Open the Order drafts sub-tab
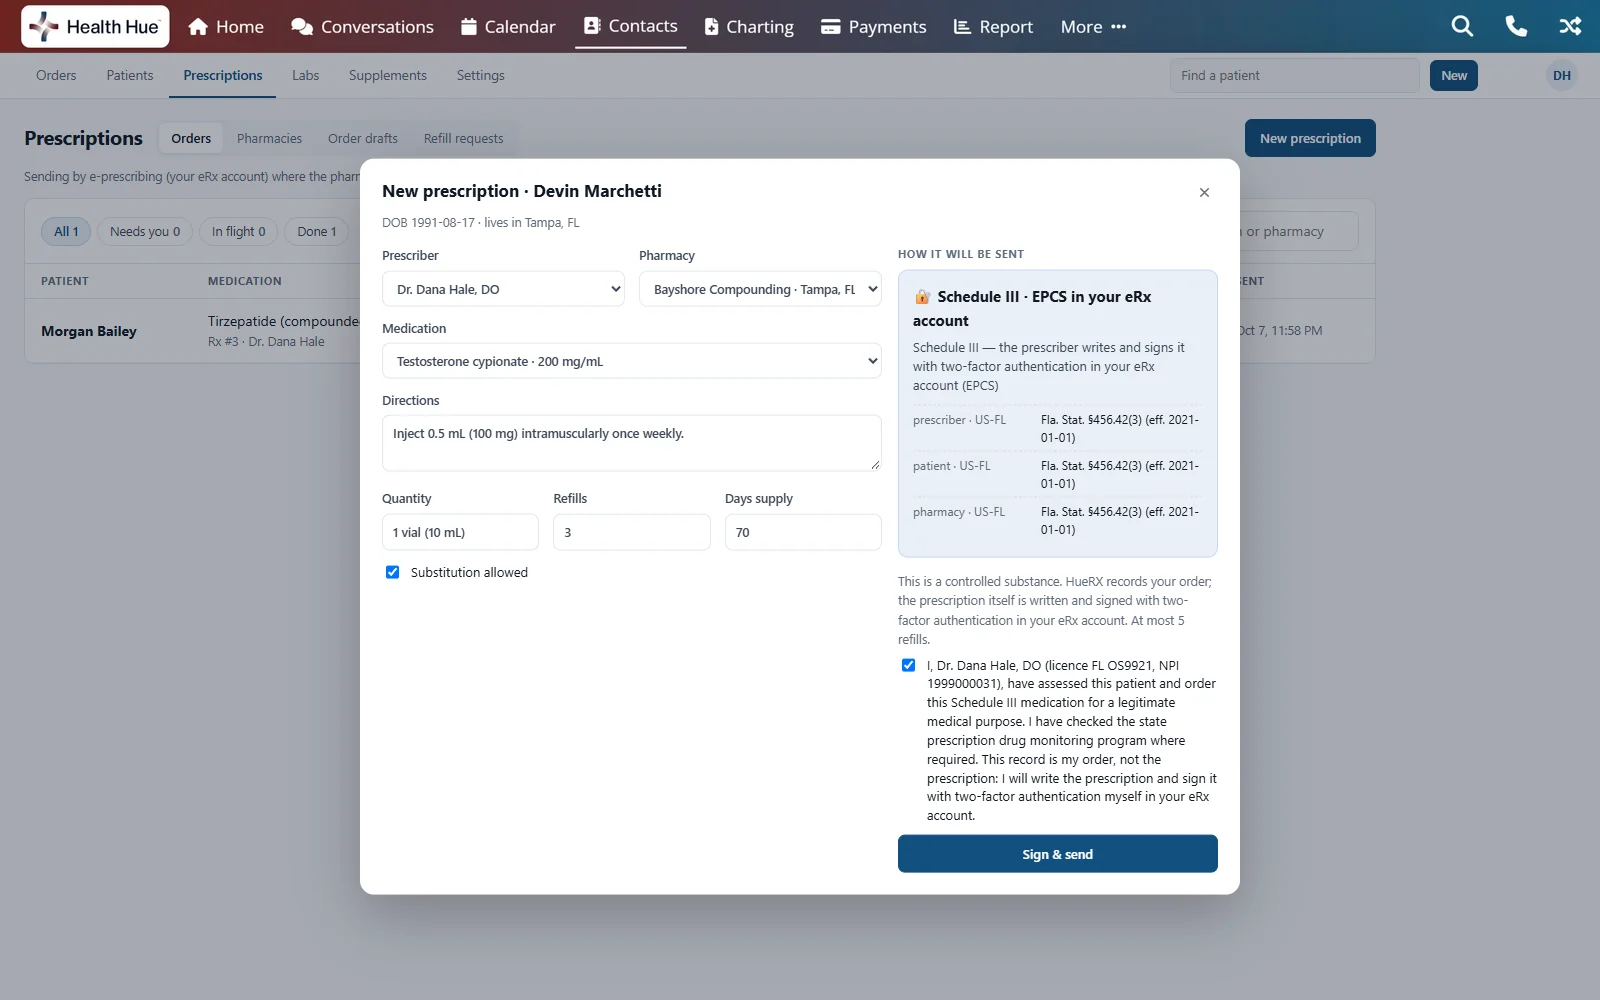Viewport: 1600px width, 1000px height. pyautogui.click(x=362, y=138)
